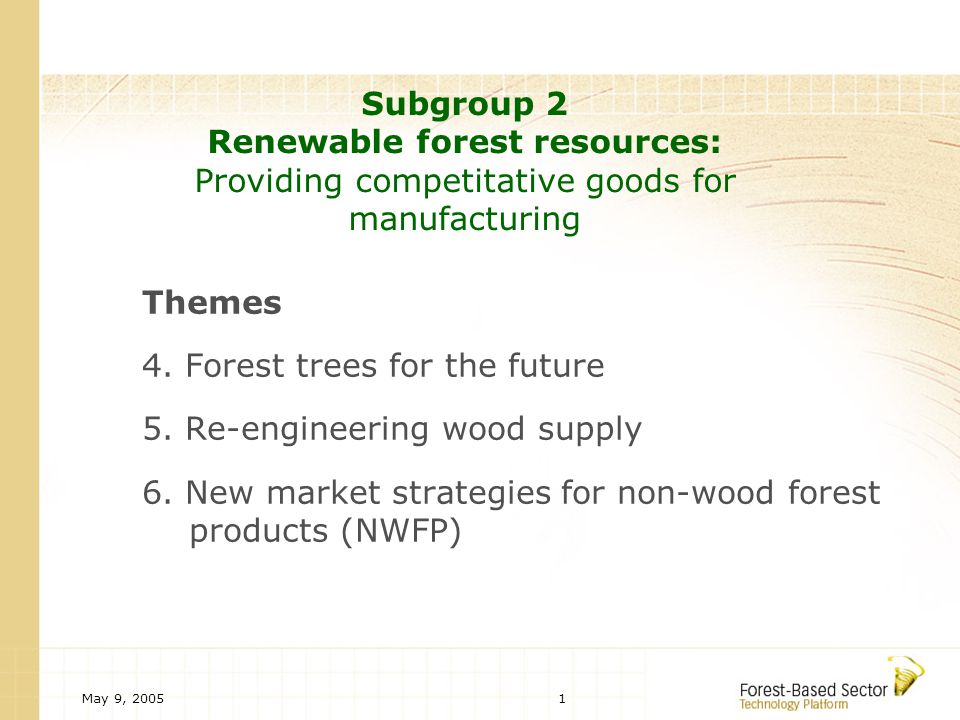Click '4. Forest trees for the future'
The height and width of the screenshot is (720, 960).
(x=373, y=366)
